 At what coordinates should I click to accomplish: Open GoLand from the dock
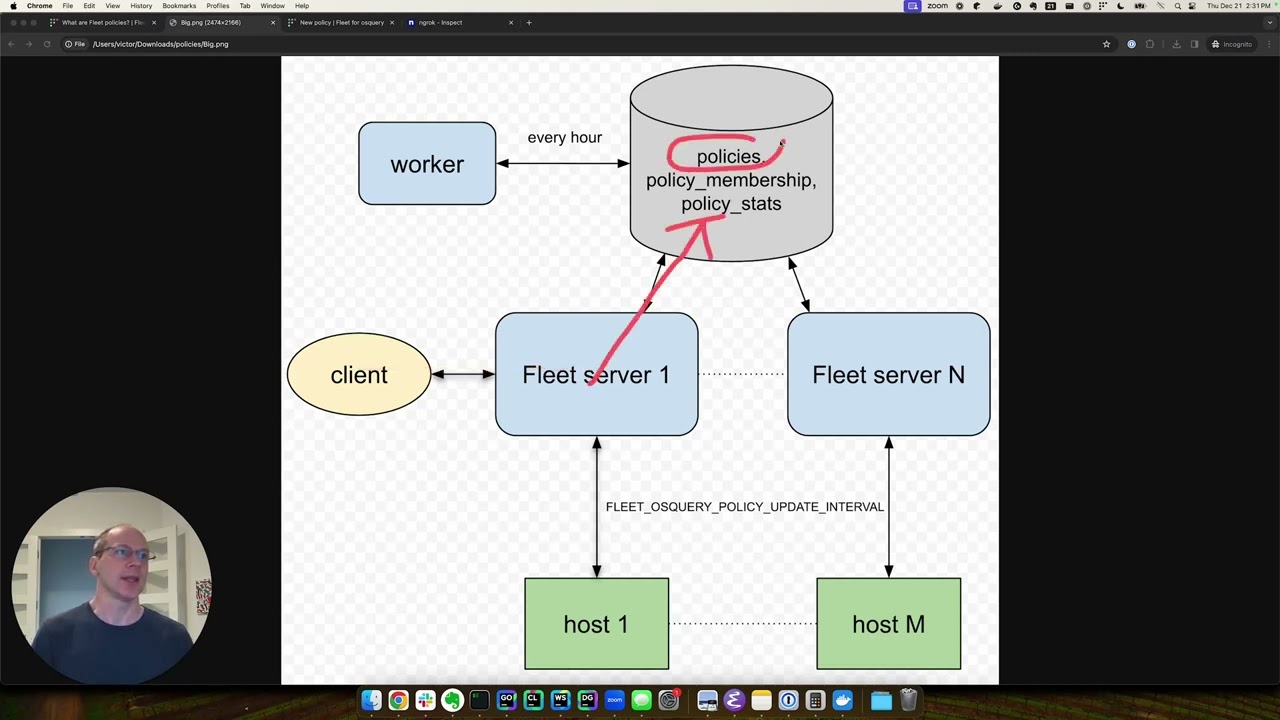[x=506, y=700]
